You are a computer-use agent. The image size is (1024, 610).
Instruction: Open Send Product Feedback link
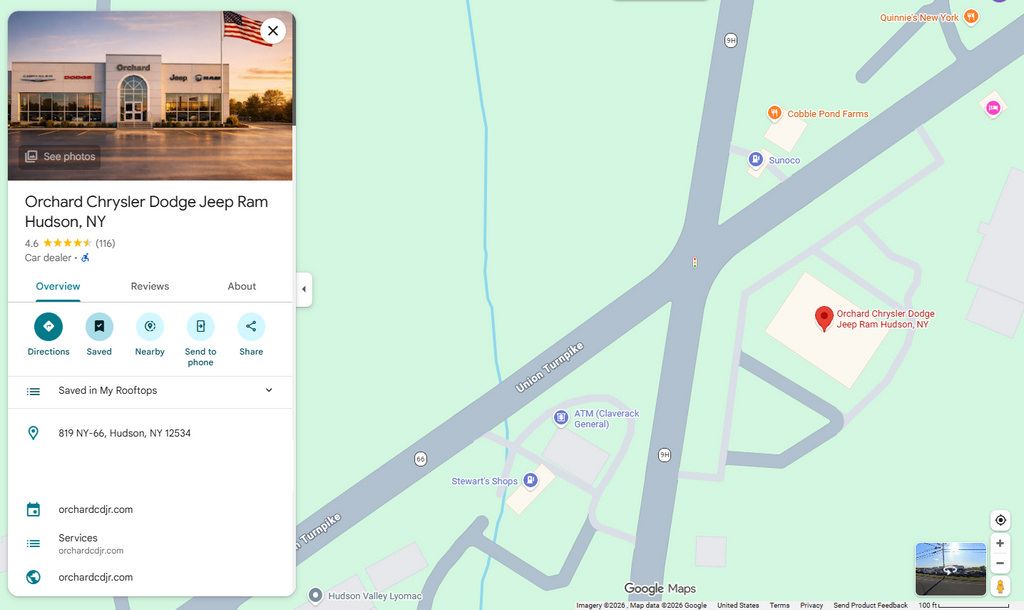click(871, 605)
